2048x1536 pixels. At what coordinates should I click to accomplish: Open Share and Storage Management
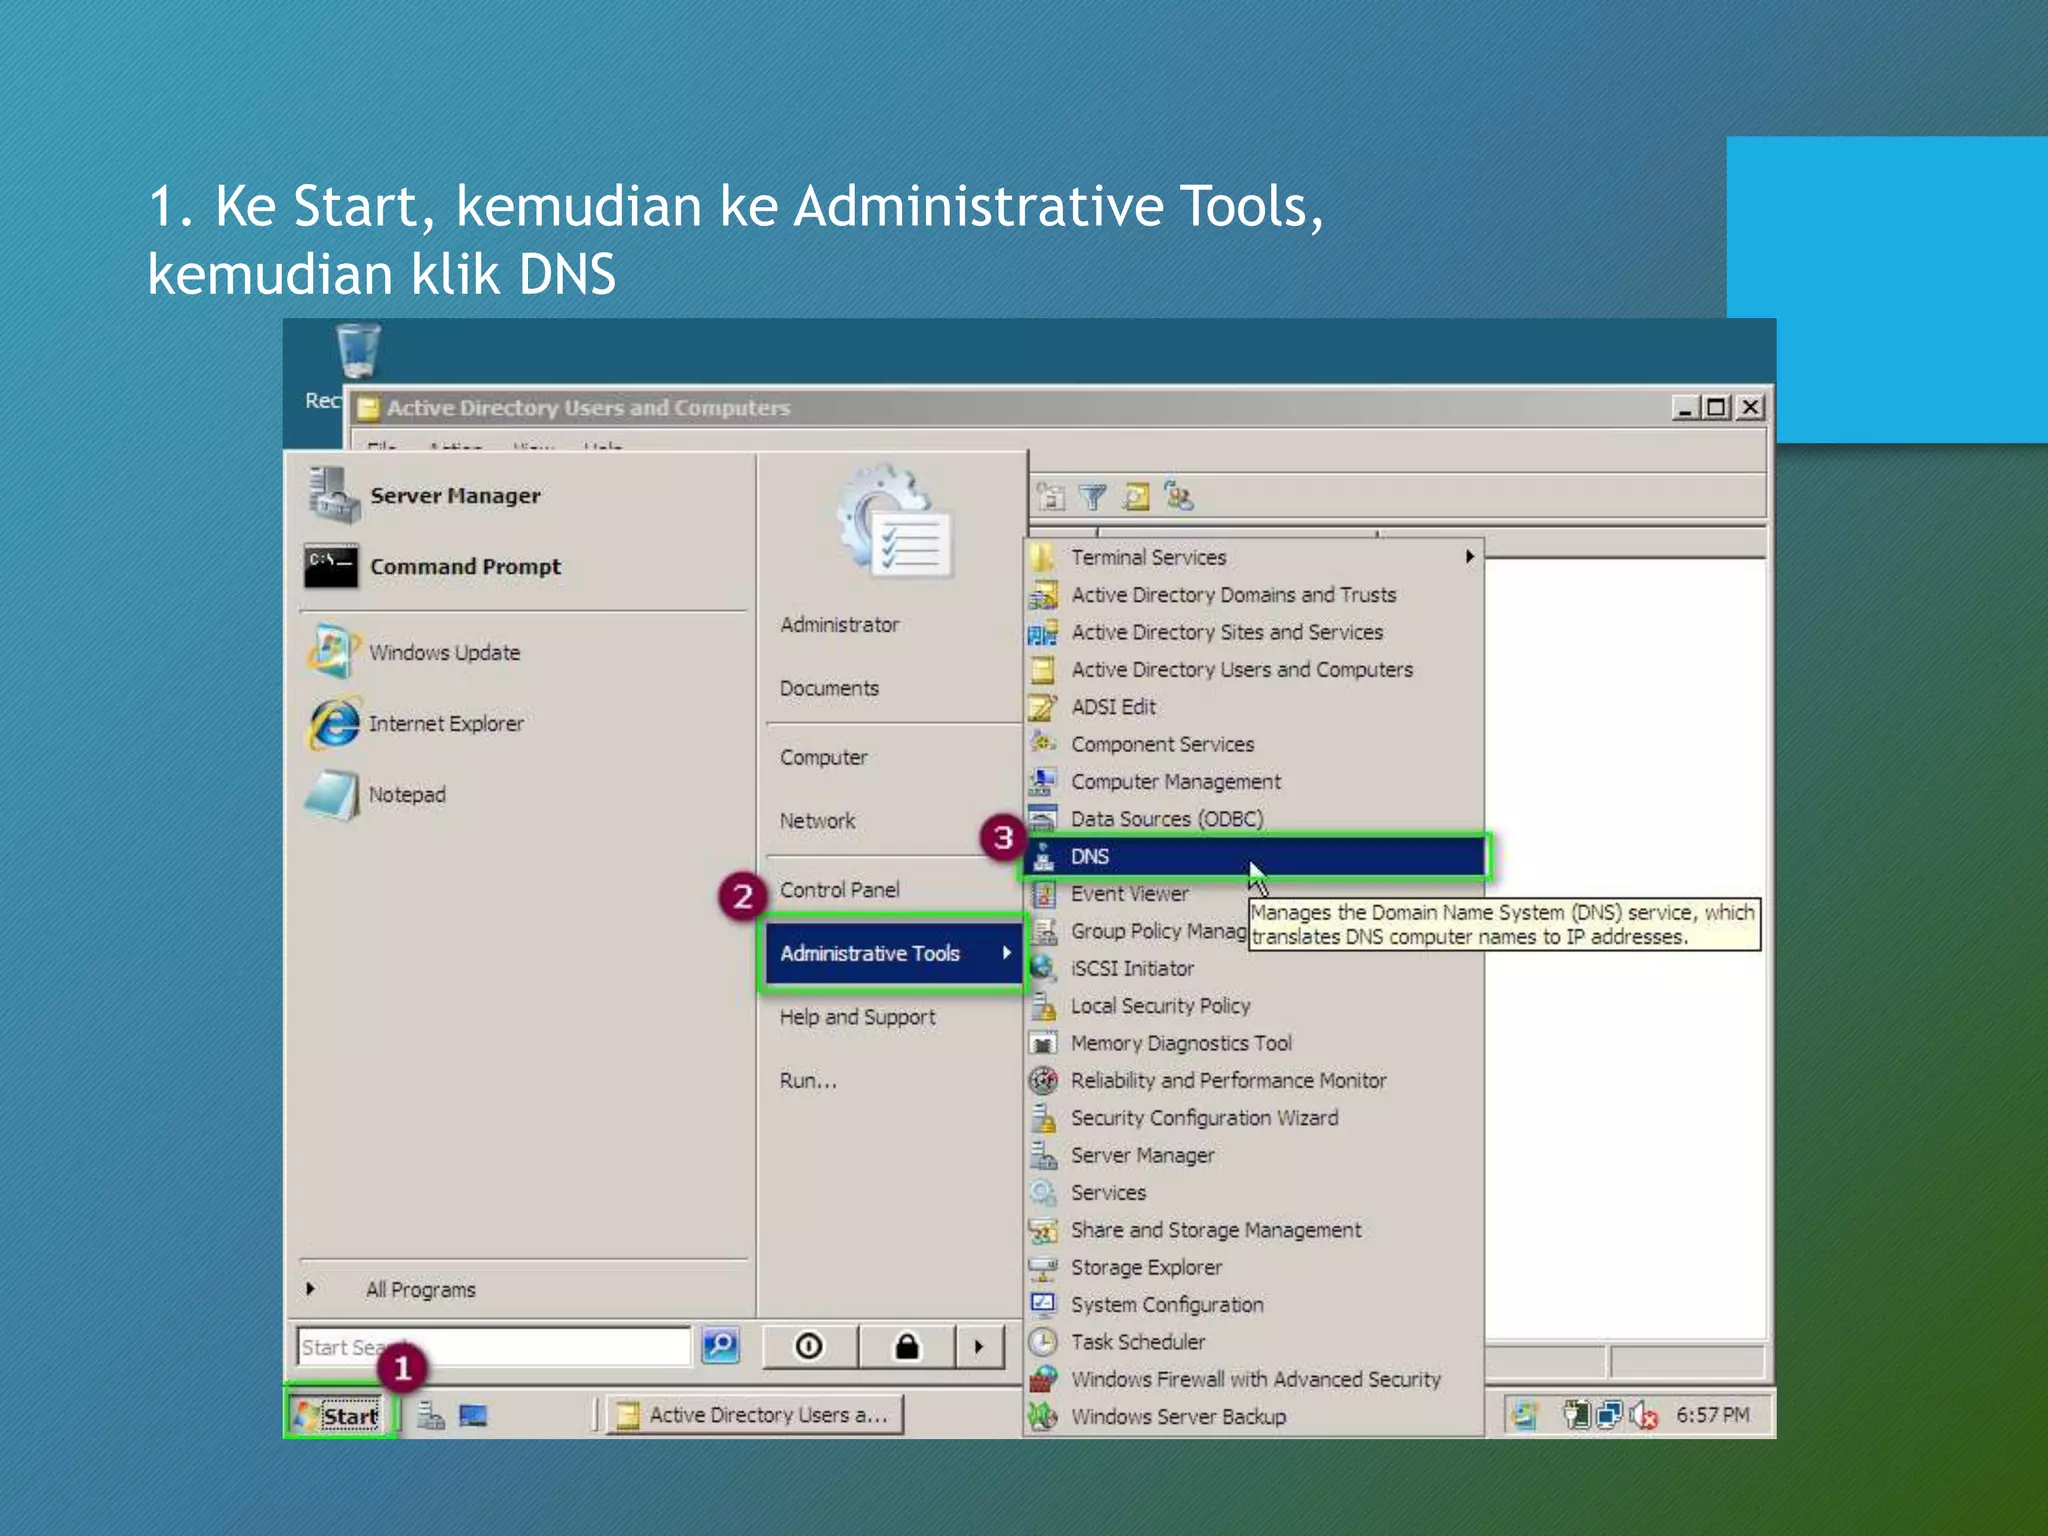[1253, 1230]
